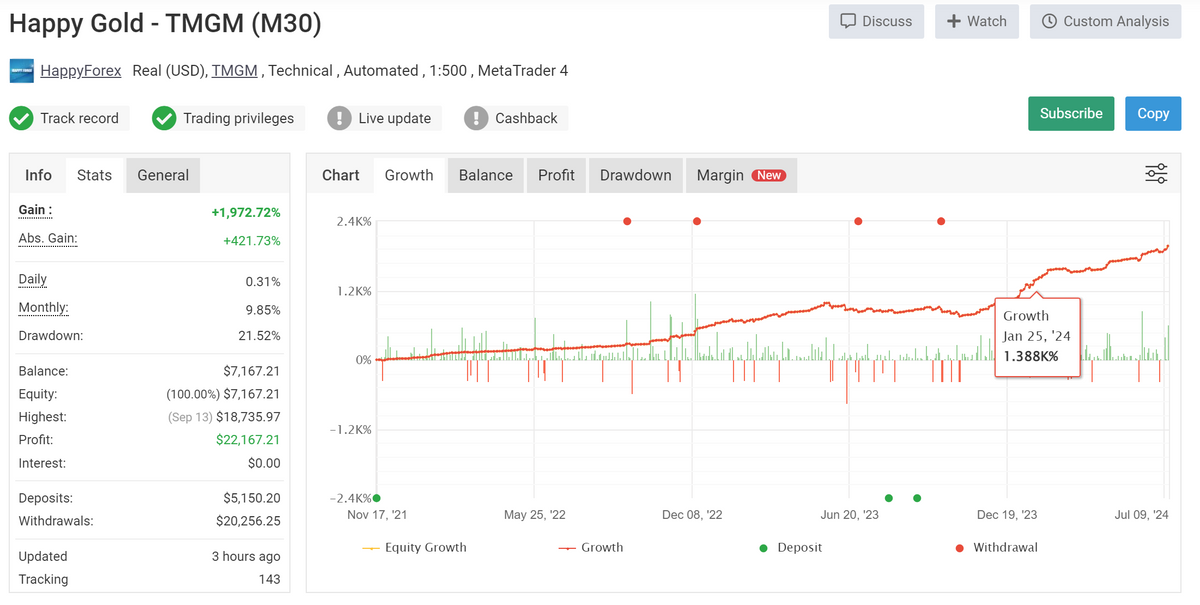Open the Discuss comments button

[x=876, y=21]
